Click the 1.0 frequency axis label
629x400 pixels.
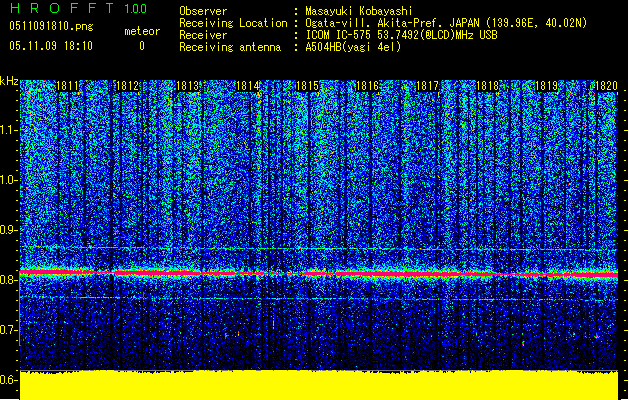(8, 180)
